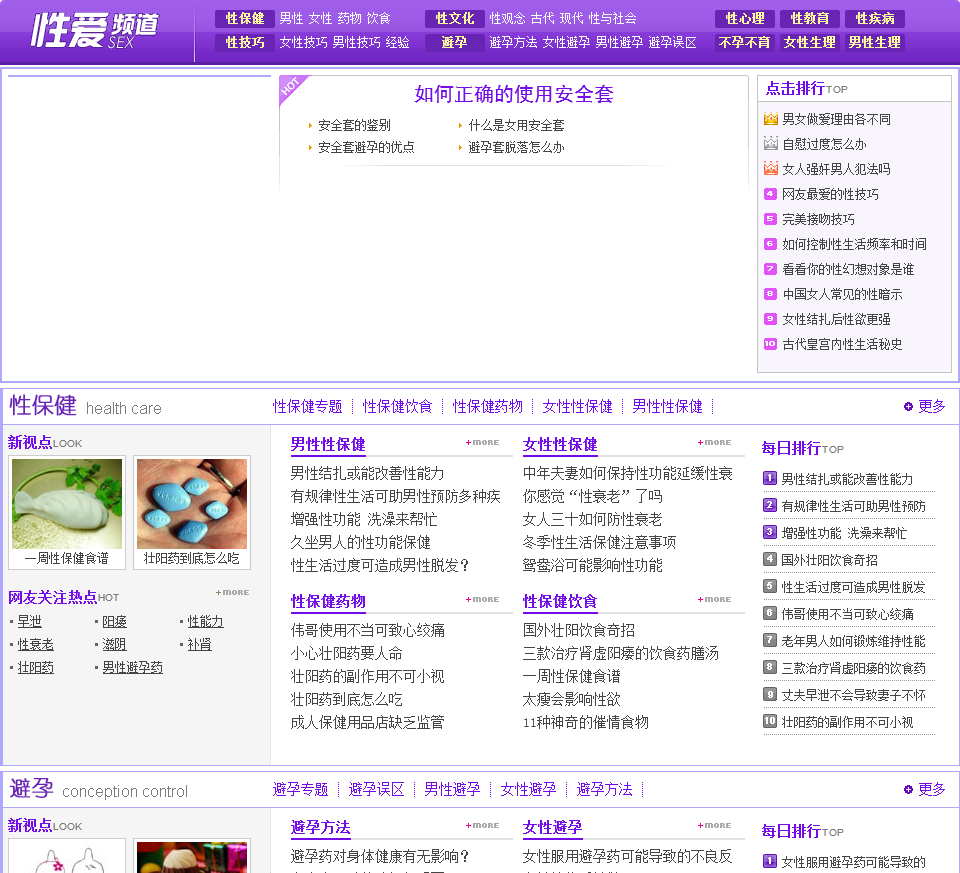
Task: Click rank 8 badge beside 中国女人常见的性暗示
Action: pyautogui.click(x=770, y=294)
